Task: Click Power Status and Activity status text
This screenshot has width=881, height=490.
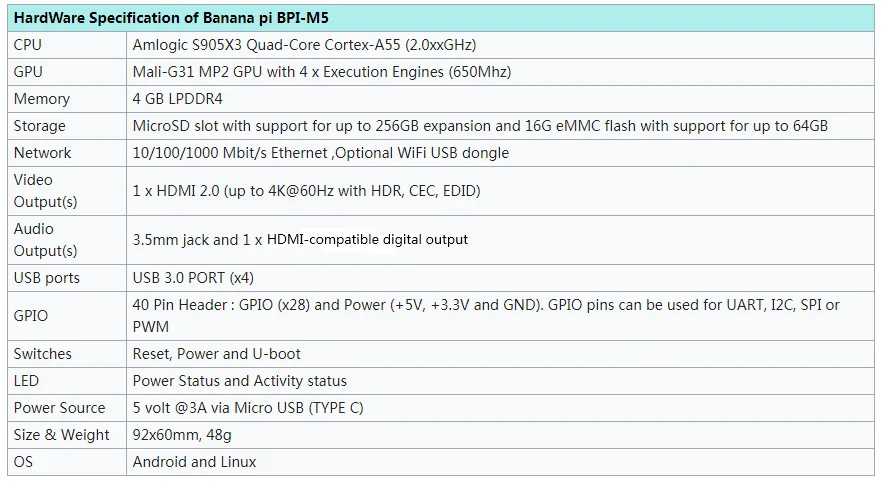Action: 239,381
